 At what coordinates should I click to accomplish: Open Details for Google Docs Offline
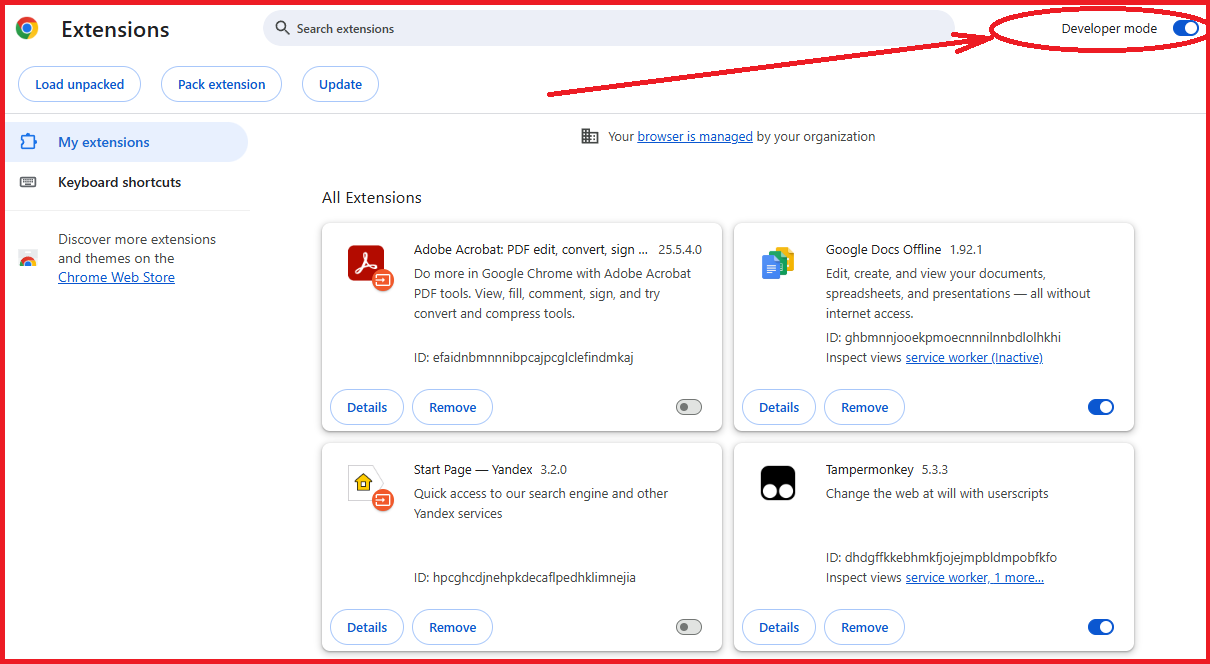point(779,407)
